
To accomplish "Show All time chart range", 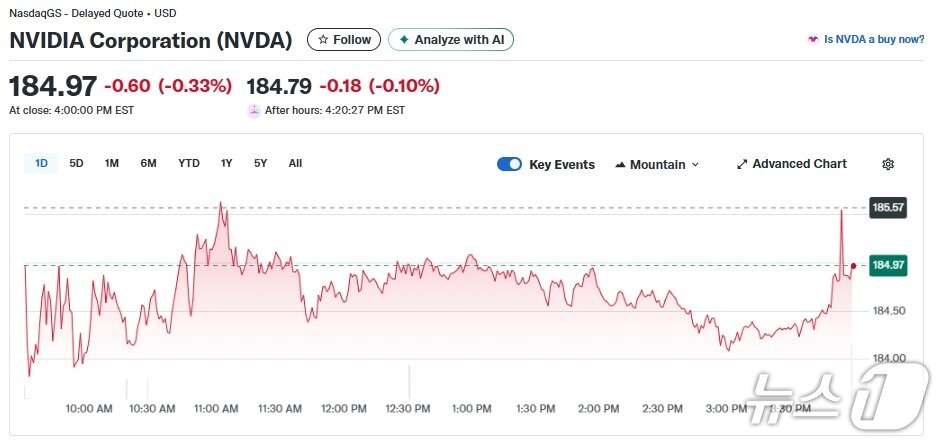I will point(295,163).
